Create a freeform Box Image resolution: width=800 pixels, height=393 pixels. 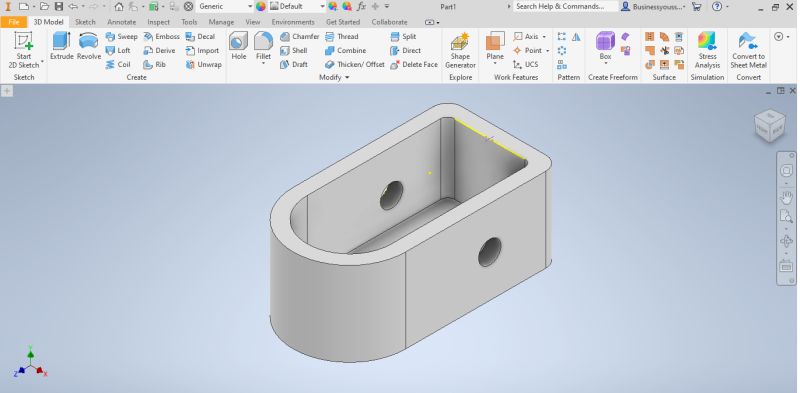pos(605,46)
